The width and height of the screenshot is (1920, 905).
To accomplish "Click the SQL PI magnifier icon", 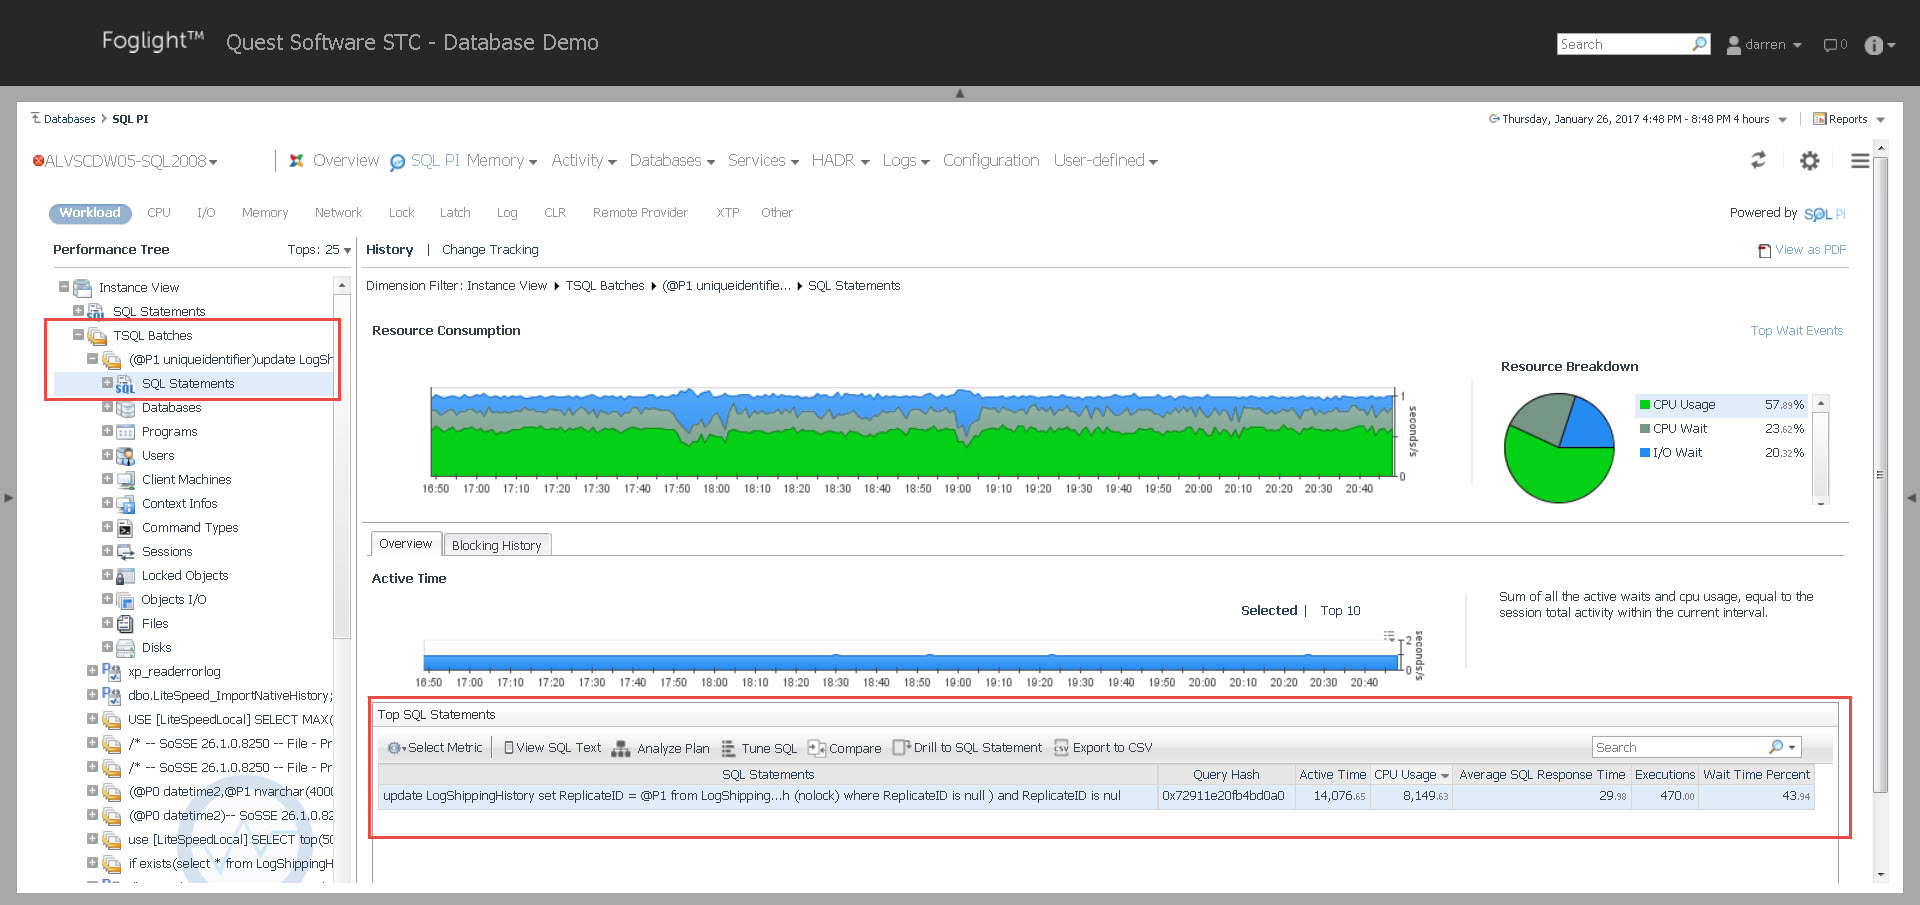I will [x=397, y=162].
